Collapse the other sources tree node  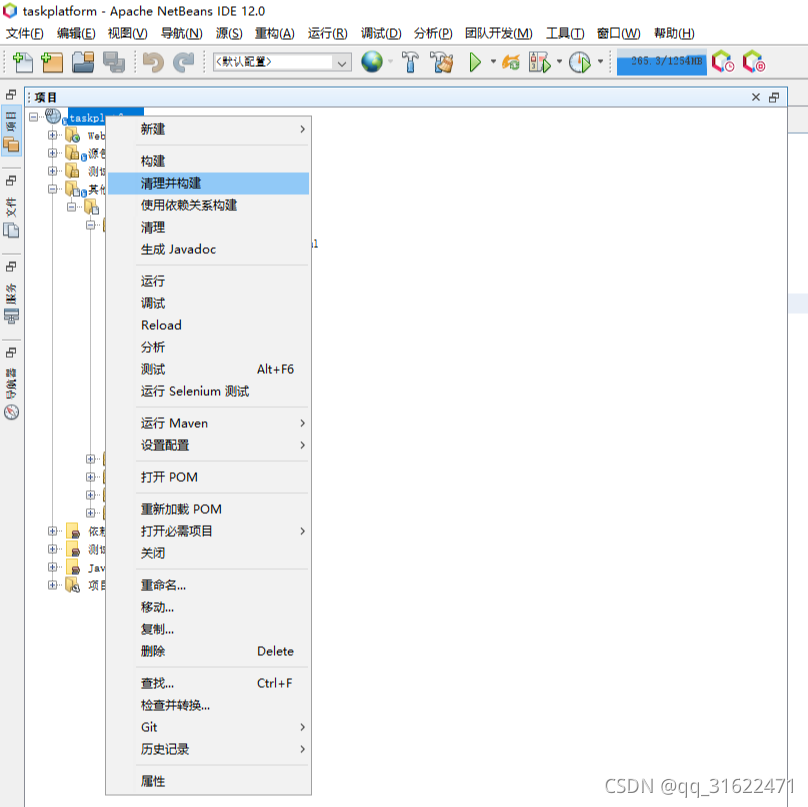52,189
